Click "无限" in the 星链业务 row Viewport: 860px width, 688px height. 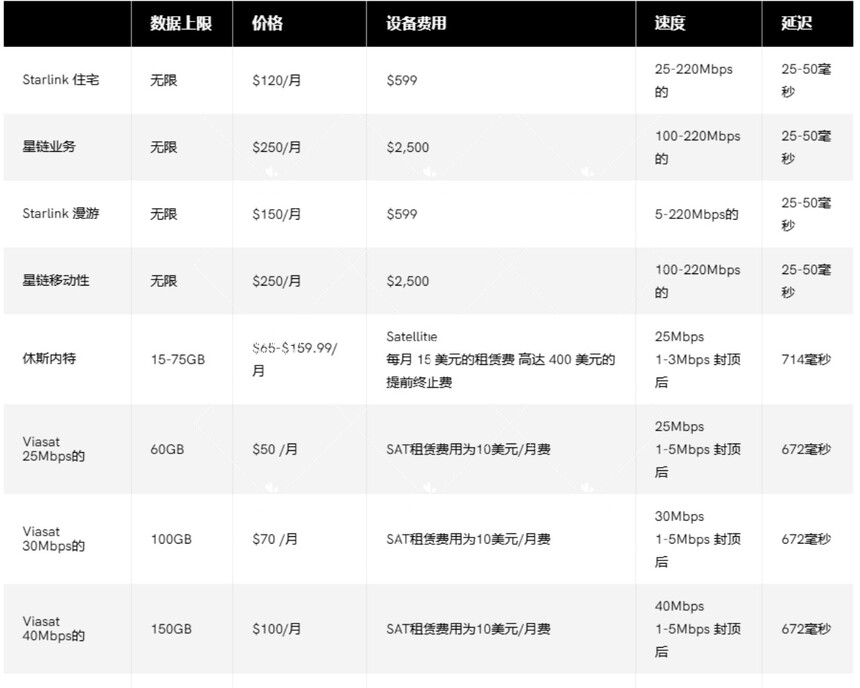(x=164, y=148)
